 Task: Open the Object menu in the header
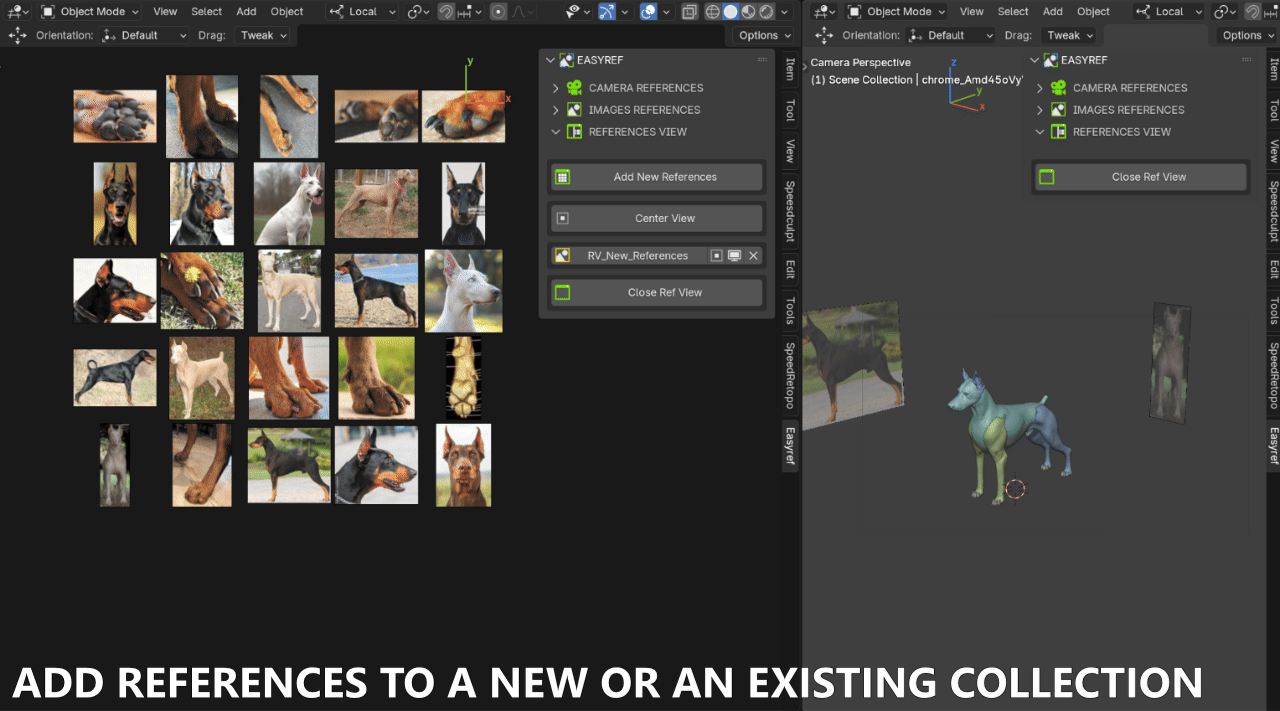tap(287, 11)
